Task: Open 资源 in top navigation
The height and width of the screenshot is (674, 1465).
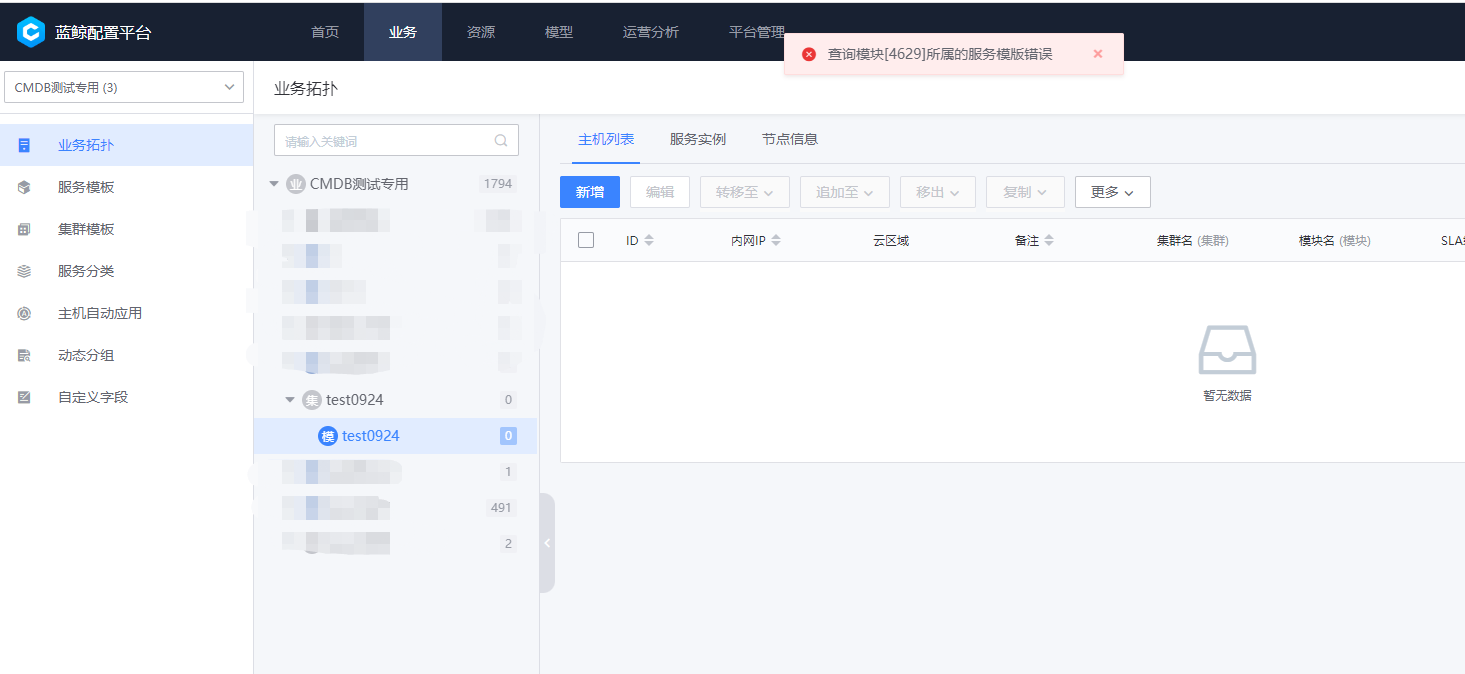Action: click(x=481, y=32)
